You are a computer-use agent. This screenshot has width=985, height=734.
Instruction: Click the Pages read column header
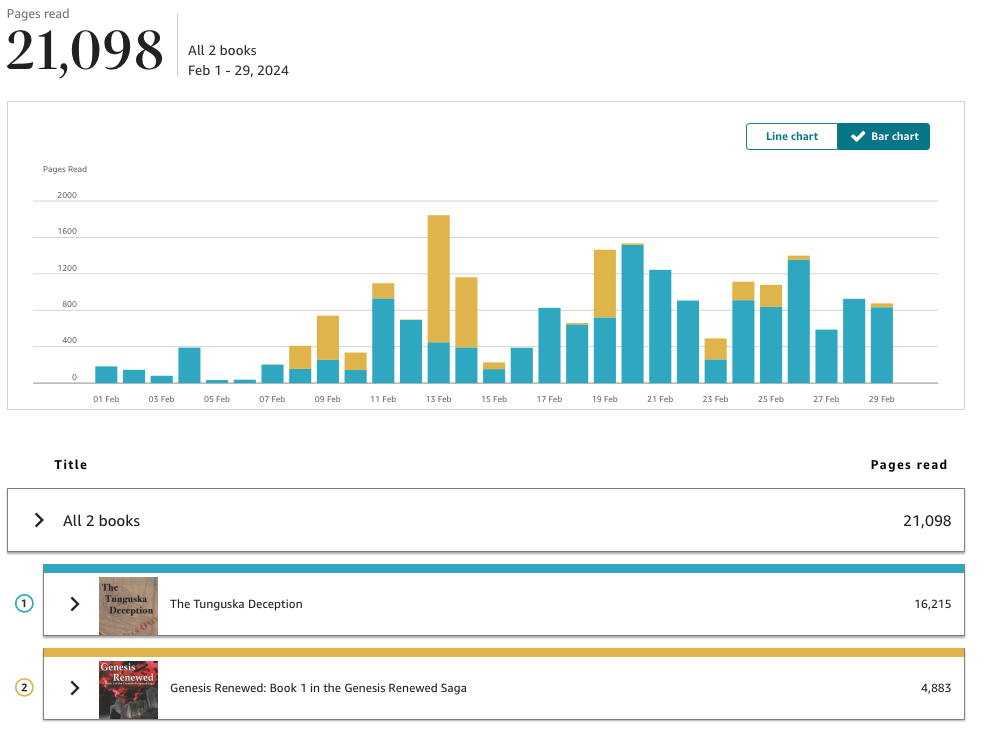908,465
